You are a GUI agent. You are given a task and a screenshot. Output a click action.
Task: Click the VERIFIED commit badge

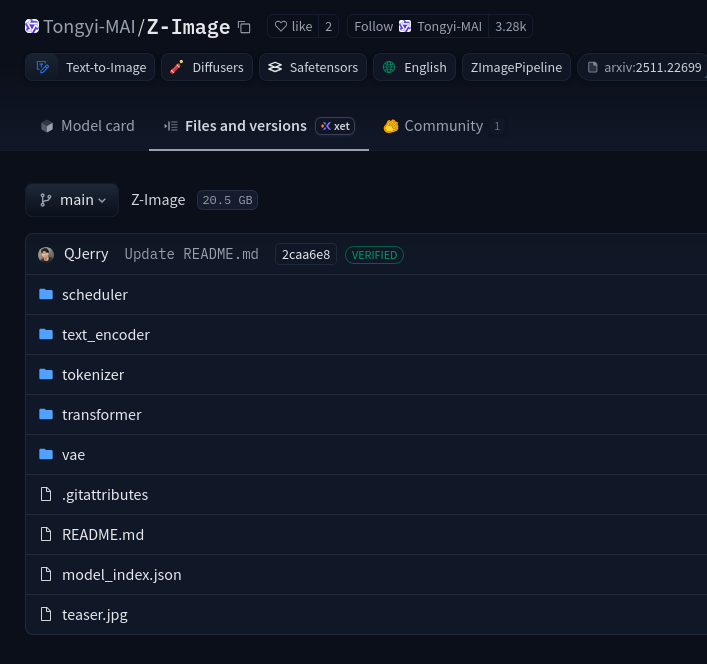click(374, 255)
